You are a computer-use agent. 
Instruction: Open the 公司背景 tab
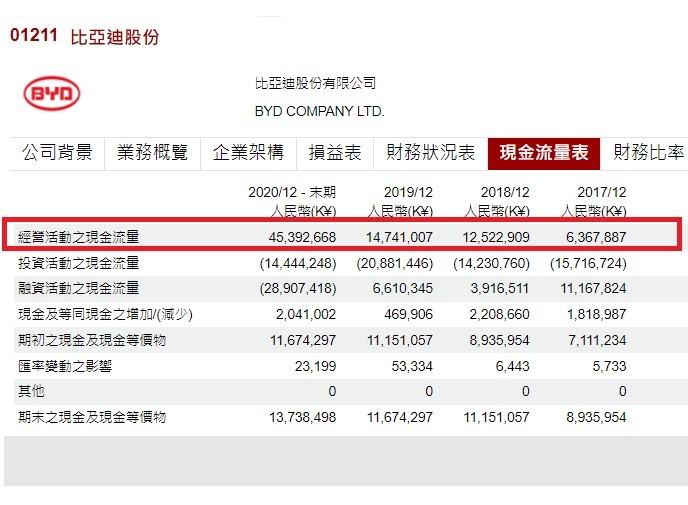(57, 153)
